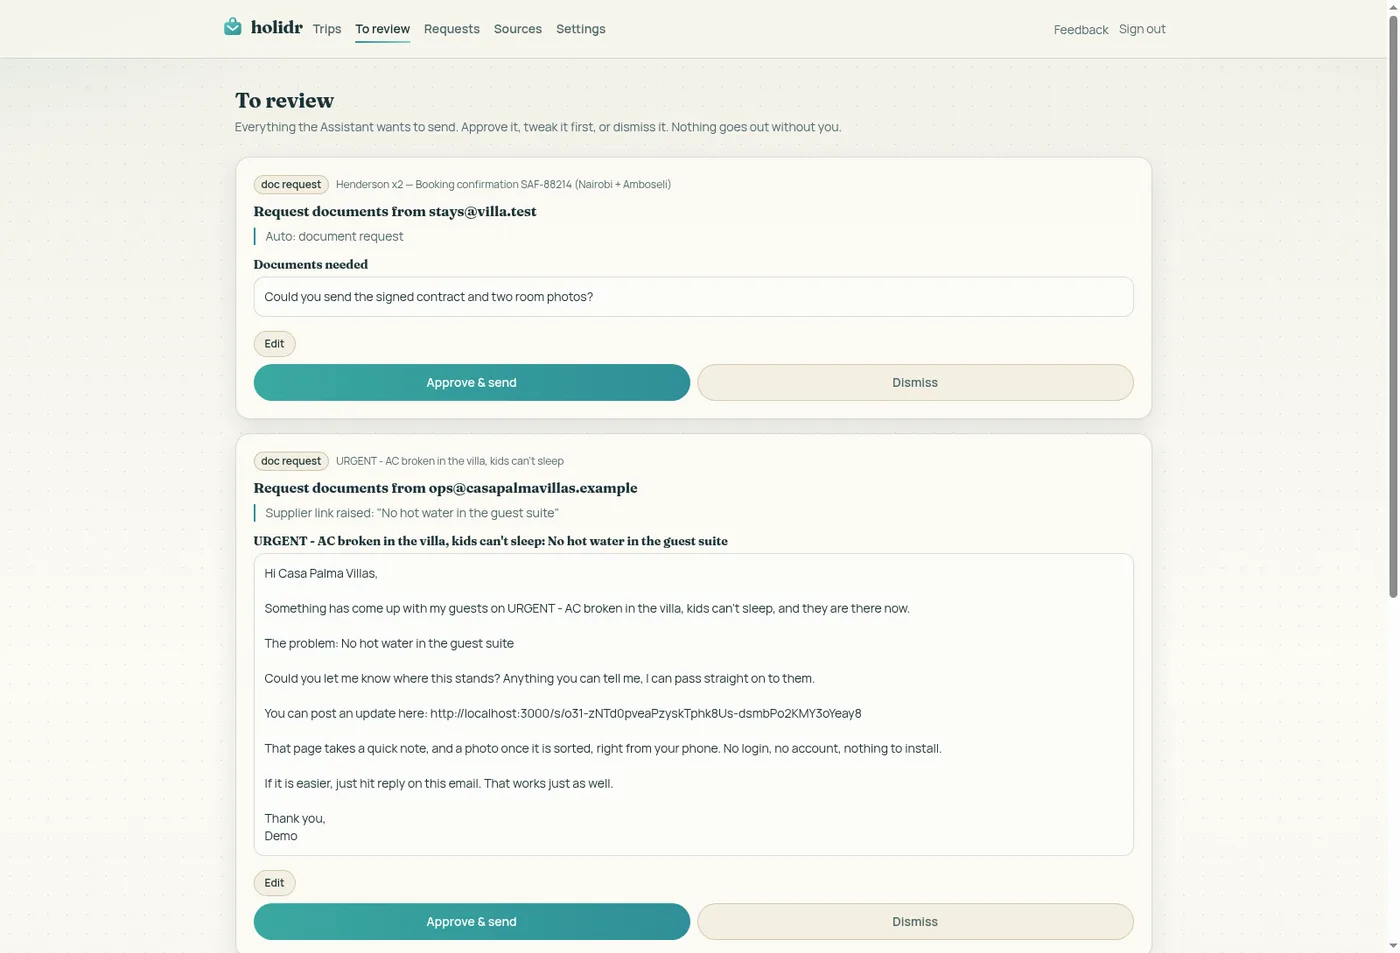1400x953 pixels.
Task: Open the Trips tab
Action: pos(326,29)
